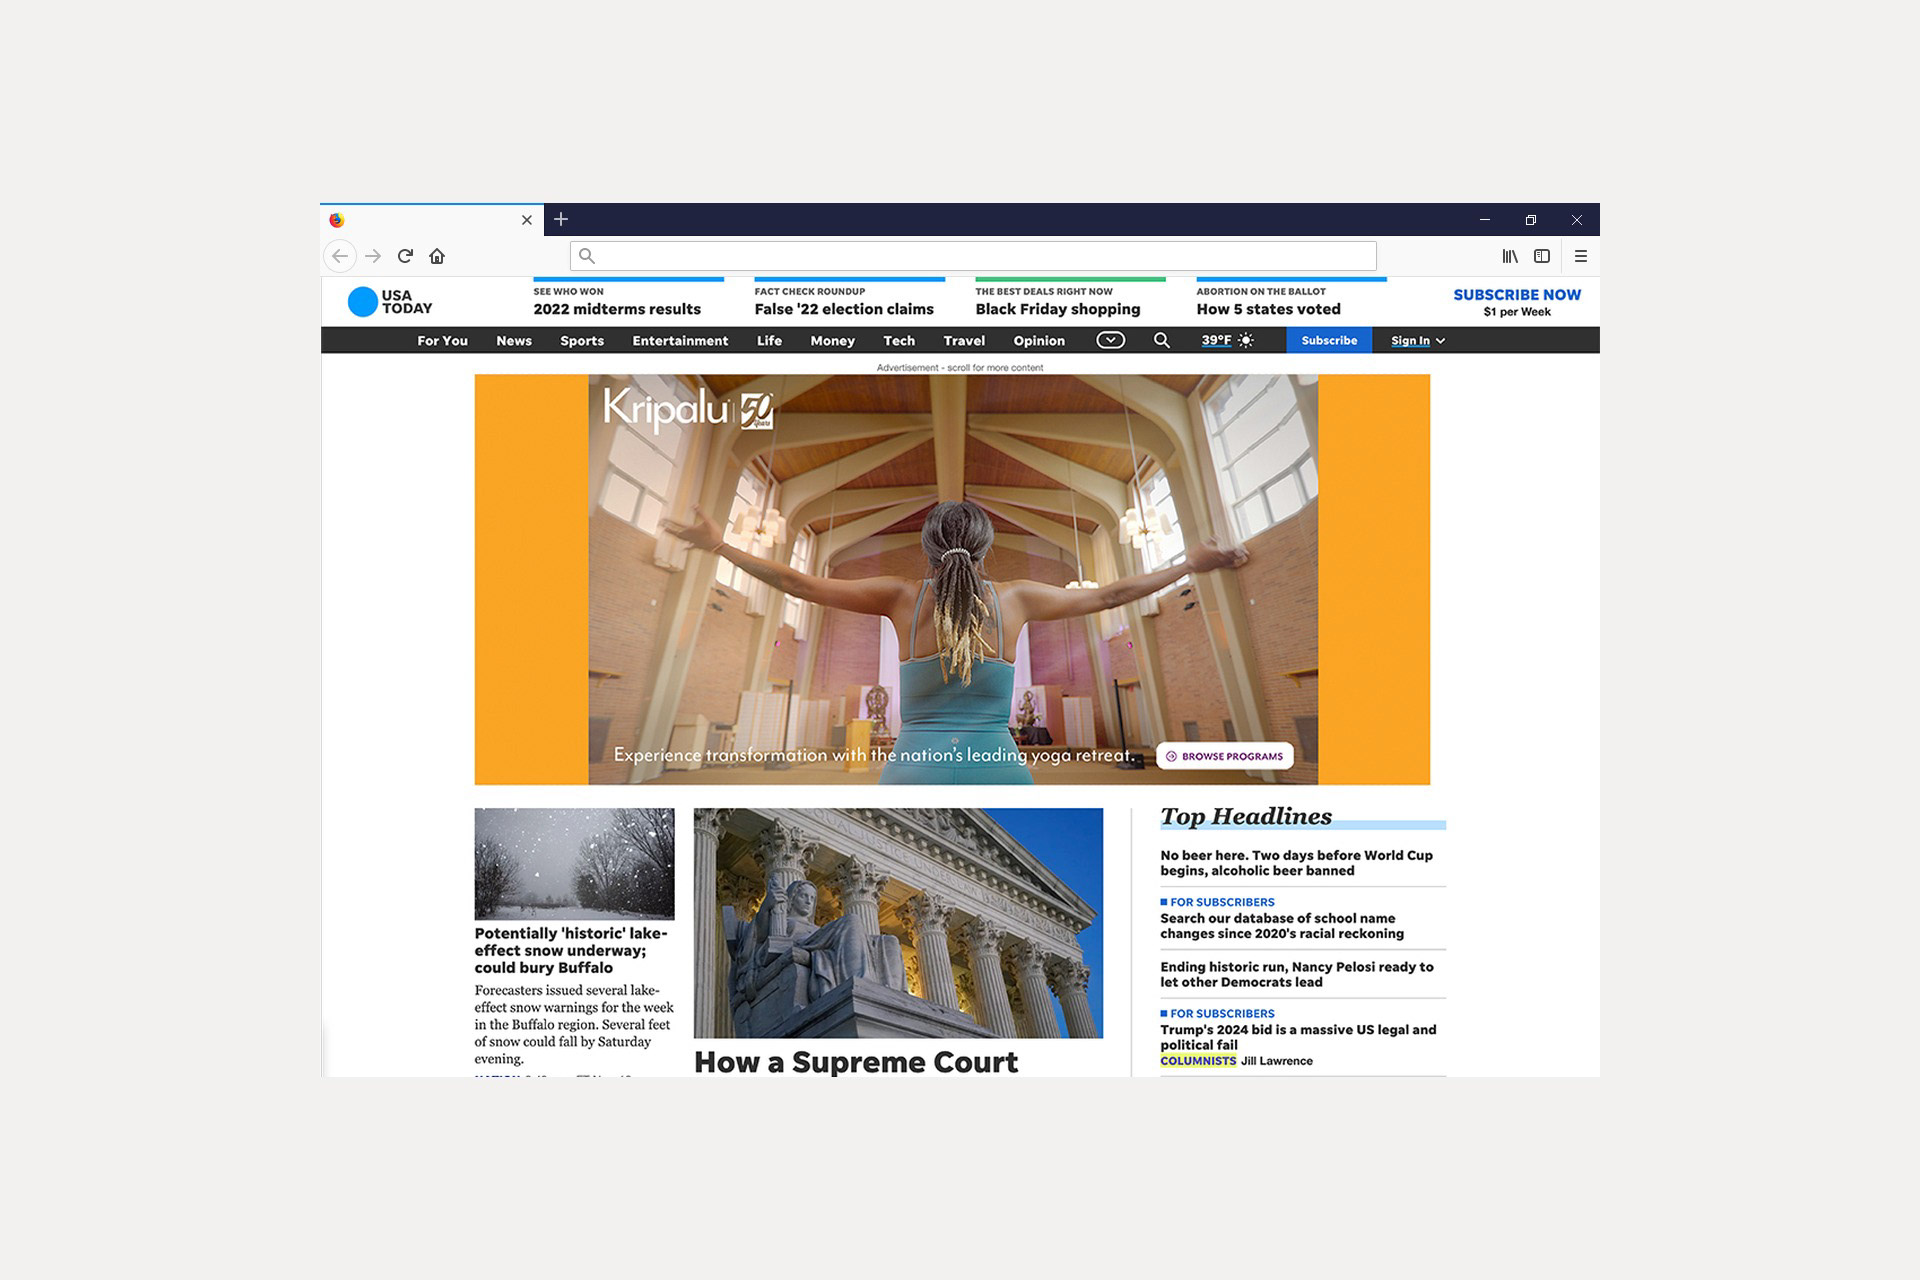1920x1280 pixels.
Task: Open the Opinion section
Action: click(1039, 341)
